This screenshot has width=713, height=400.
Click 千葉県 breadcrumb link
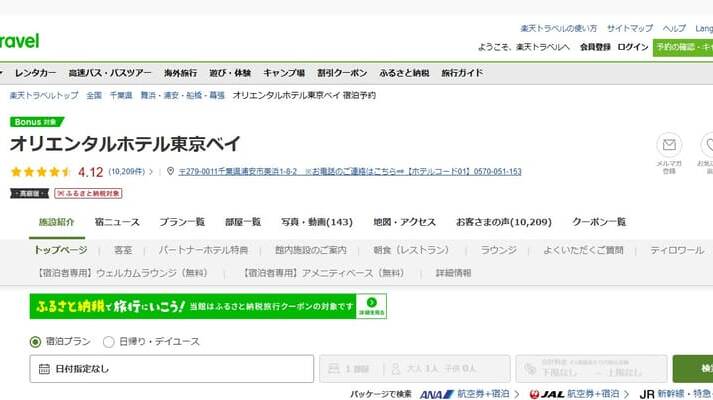point(121,95)
